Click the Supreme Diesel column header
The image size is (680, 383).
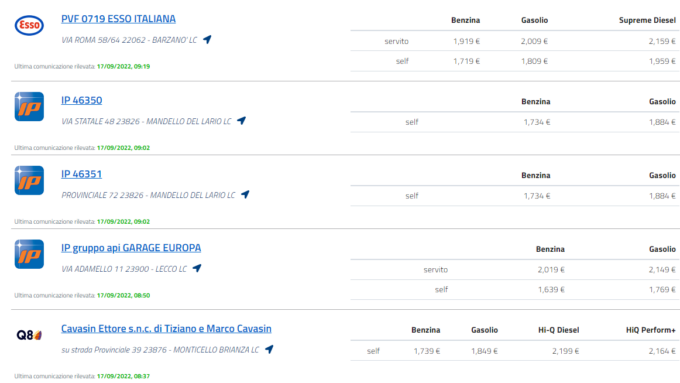(647, 20)
